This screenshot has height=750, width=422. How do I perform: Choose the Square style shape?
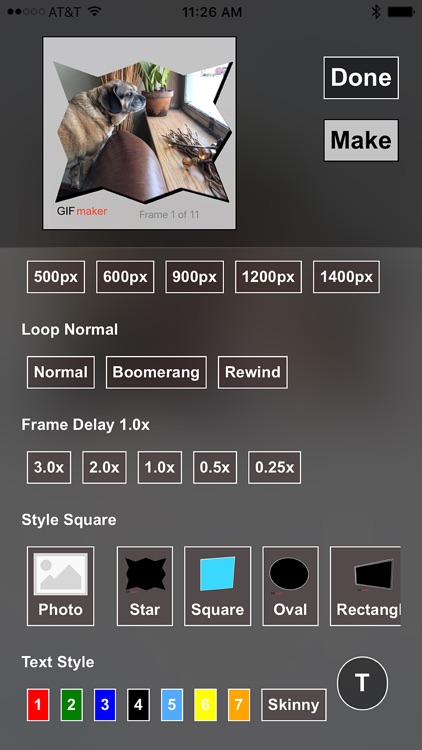(218, 586)
